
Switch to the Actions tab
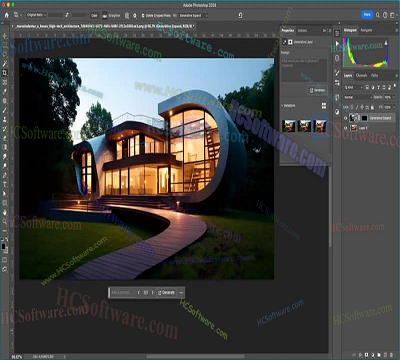tap(302, 30)
